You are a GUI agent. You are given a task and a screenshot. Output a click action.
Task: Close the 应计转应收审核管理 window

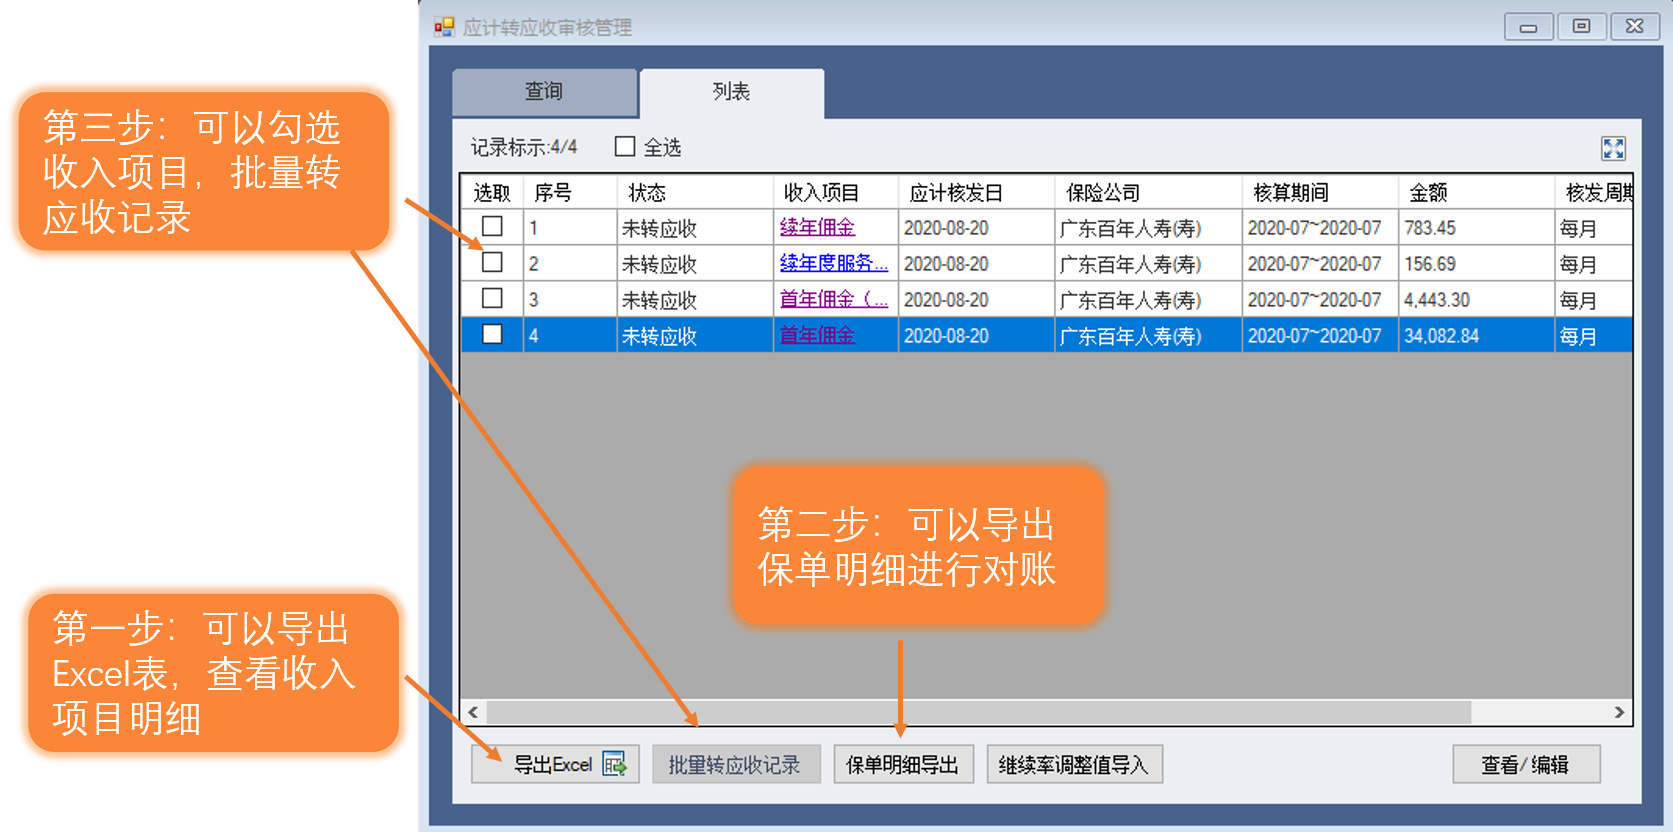point(1634,27)
